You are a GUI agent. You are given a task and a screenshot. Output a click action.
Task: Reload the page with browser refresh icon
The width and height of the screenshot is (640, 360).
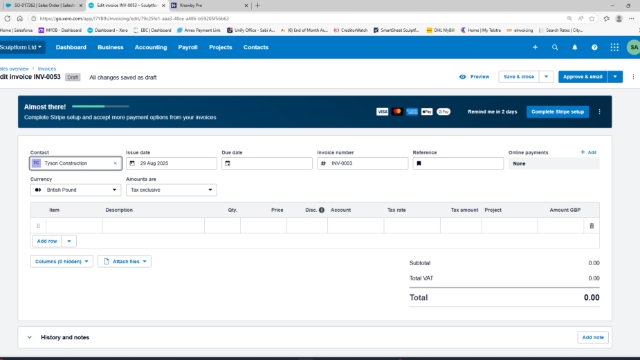tap(7, 18)
